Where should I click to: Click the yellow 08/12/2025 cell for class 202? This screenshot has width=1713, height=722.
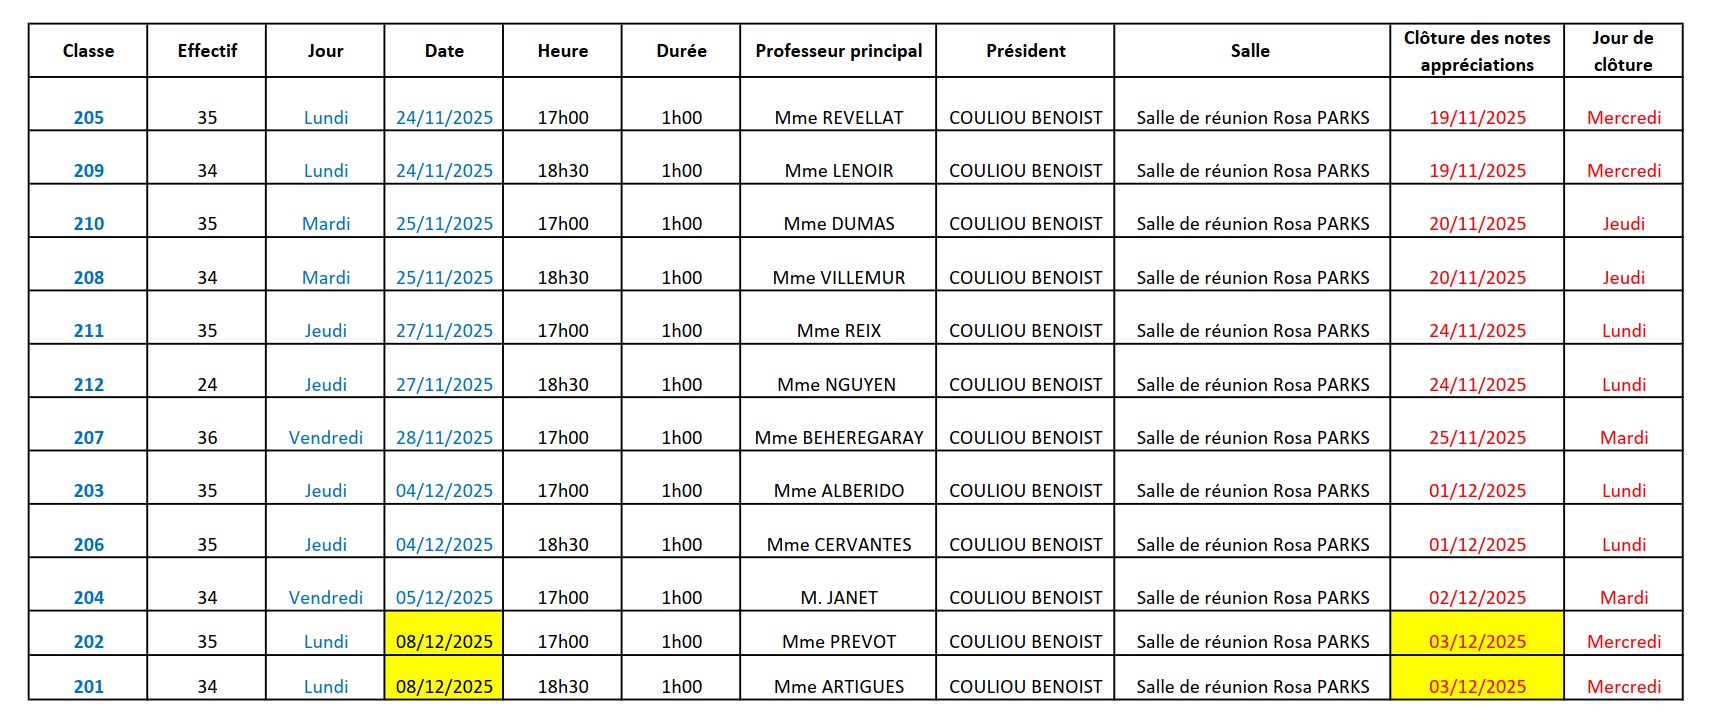[x=444, y=641]
